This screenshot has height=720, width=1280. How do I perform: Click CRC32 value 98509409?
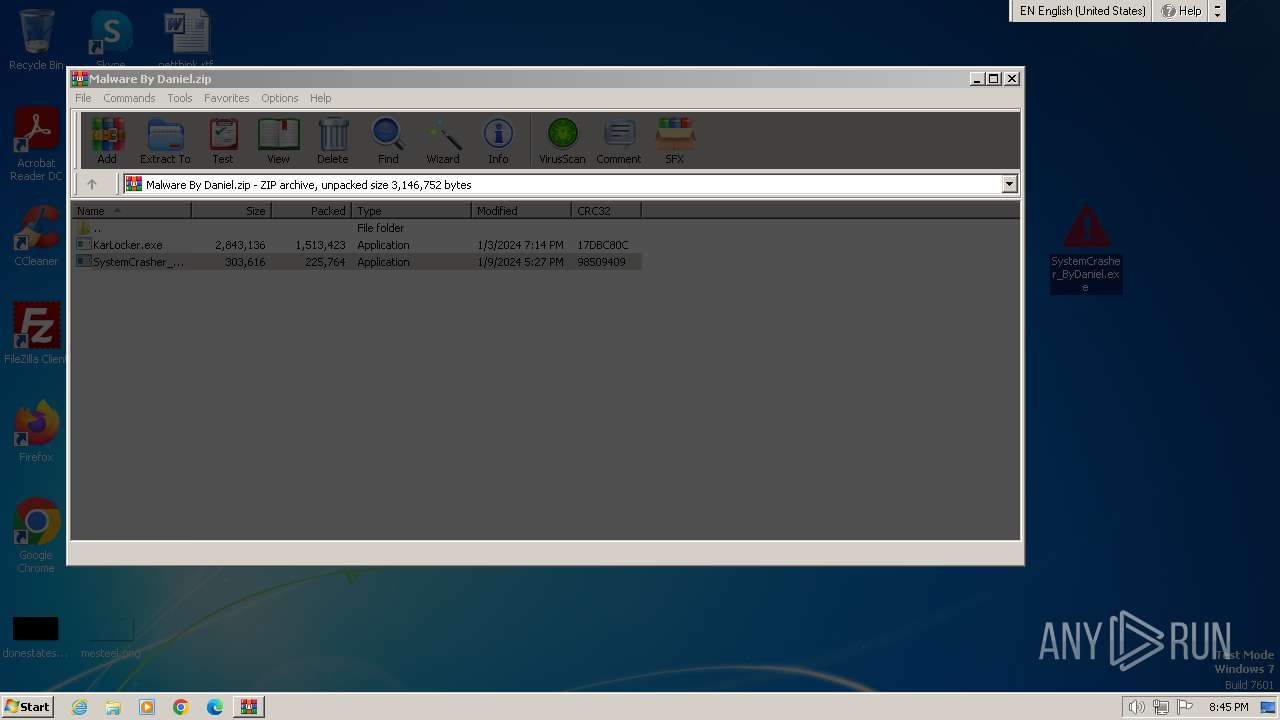tap(601, 262)
